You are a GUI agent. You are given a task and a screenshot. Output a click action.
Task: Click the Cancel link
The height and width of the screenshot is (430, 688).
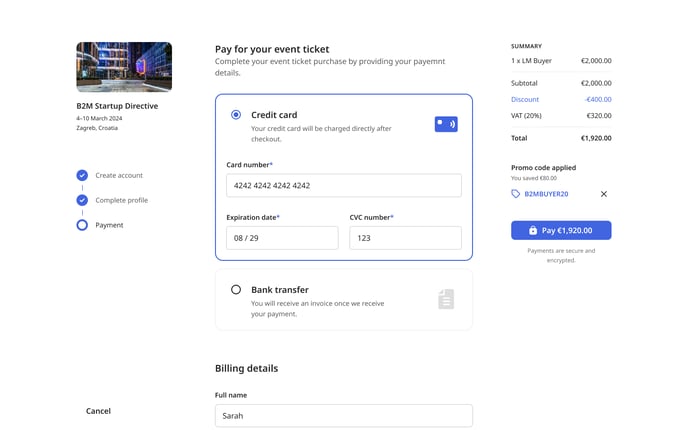click(x=98, y=411)
